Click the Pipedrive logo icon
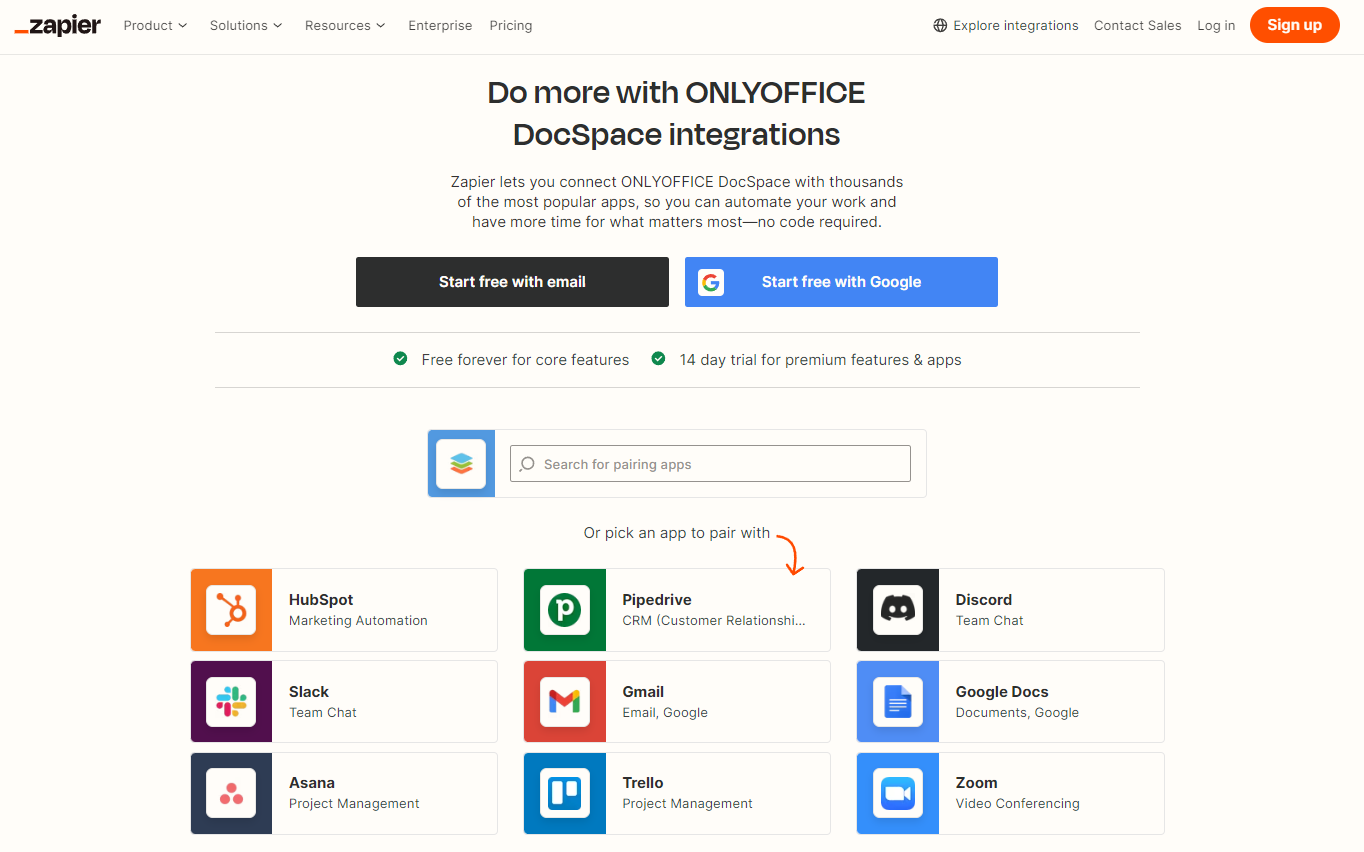This screenshot has width=1364, height=852. coord(565,610)
